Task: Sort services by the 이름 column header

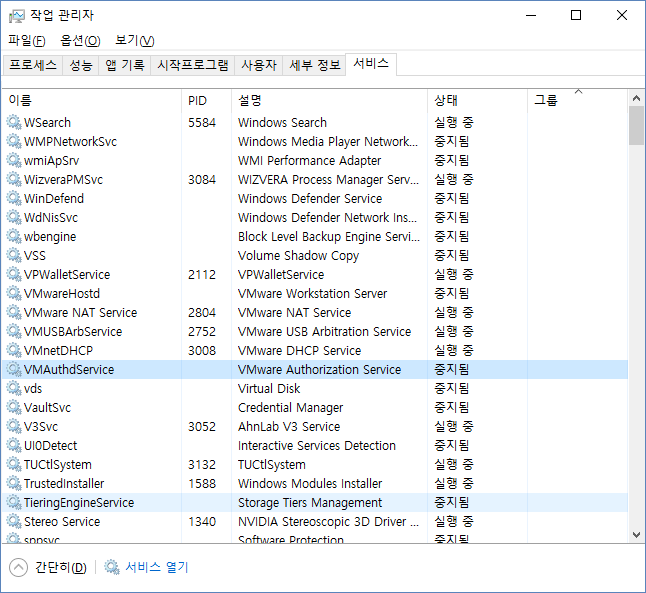Action: pos(92,100)
